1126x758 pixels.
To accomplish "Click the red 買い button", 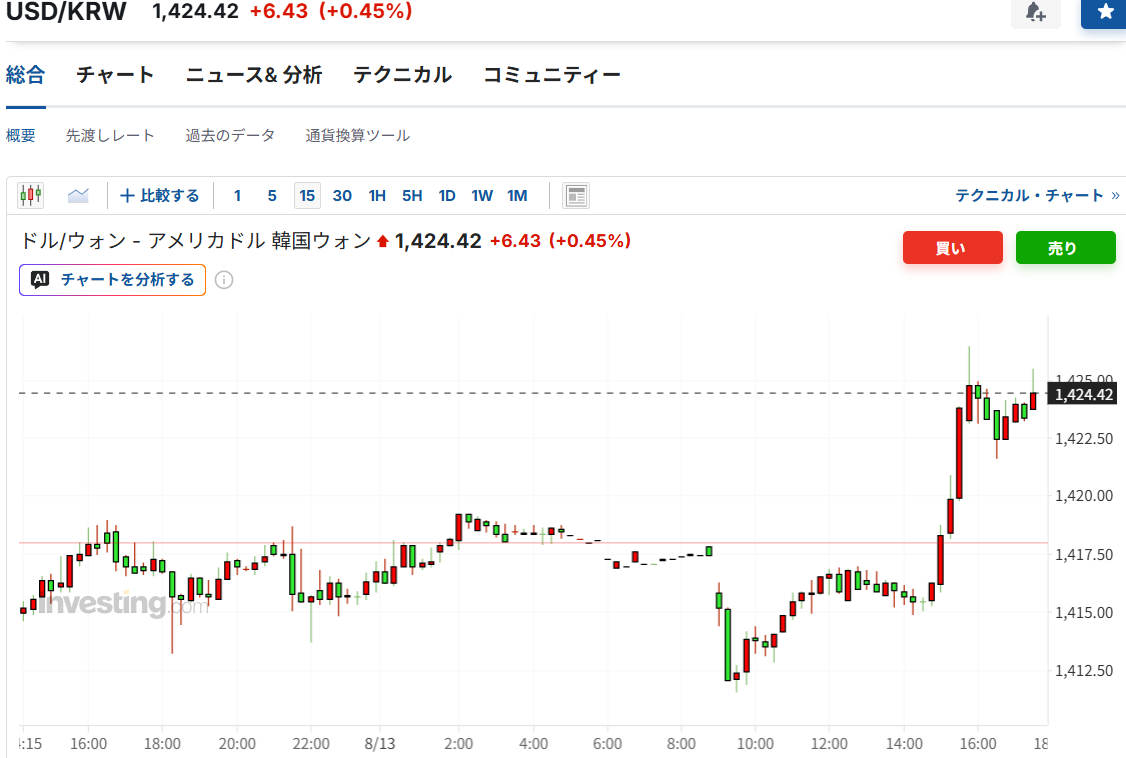I will [x=952, y=248].
